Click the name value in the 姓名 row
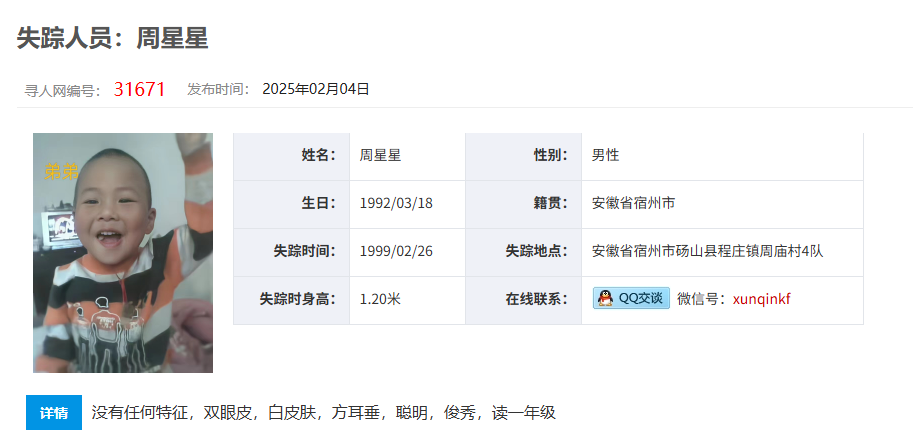The height and width of the screenshot is (448, 913). pos(380,155)
